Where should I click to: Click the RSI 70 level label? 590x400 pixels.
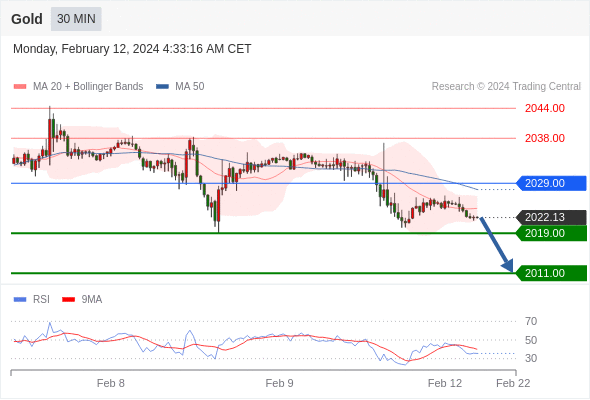(531, 321)
